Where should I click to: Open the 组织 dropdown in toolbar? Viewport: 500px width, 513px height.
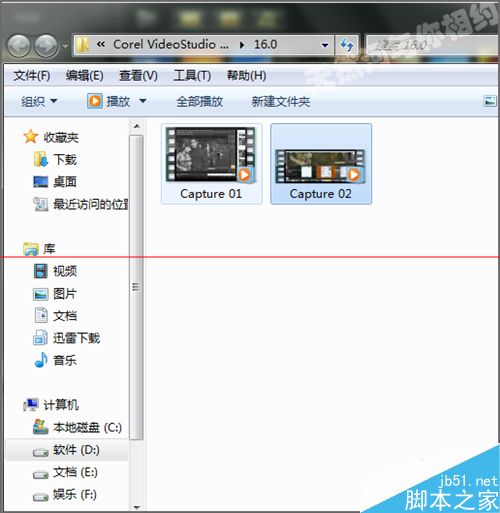click(39, 101)
